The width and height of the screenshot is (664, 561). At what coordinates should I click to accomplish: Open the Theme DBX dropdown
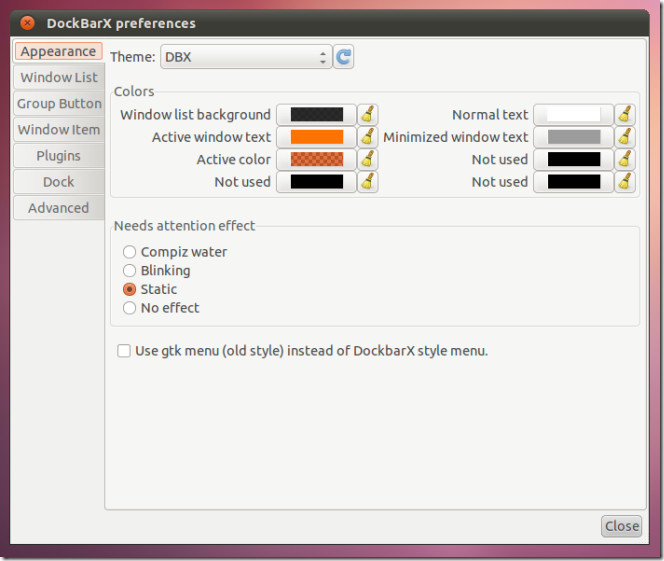tap(246, 57)
